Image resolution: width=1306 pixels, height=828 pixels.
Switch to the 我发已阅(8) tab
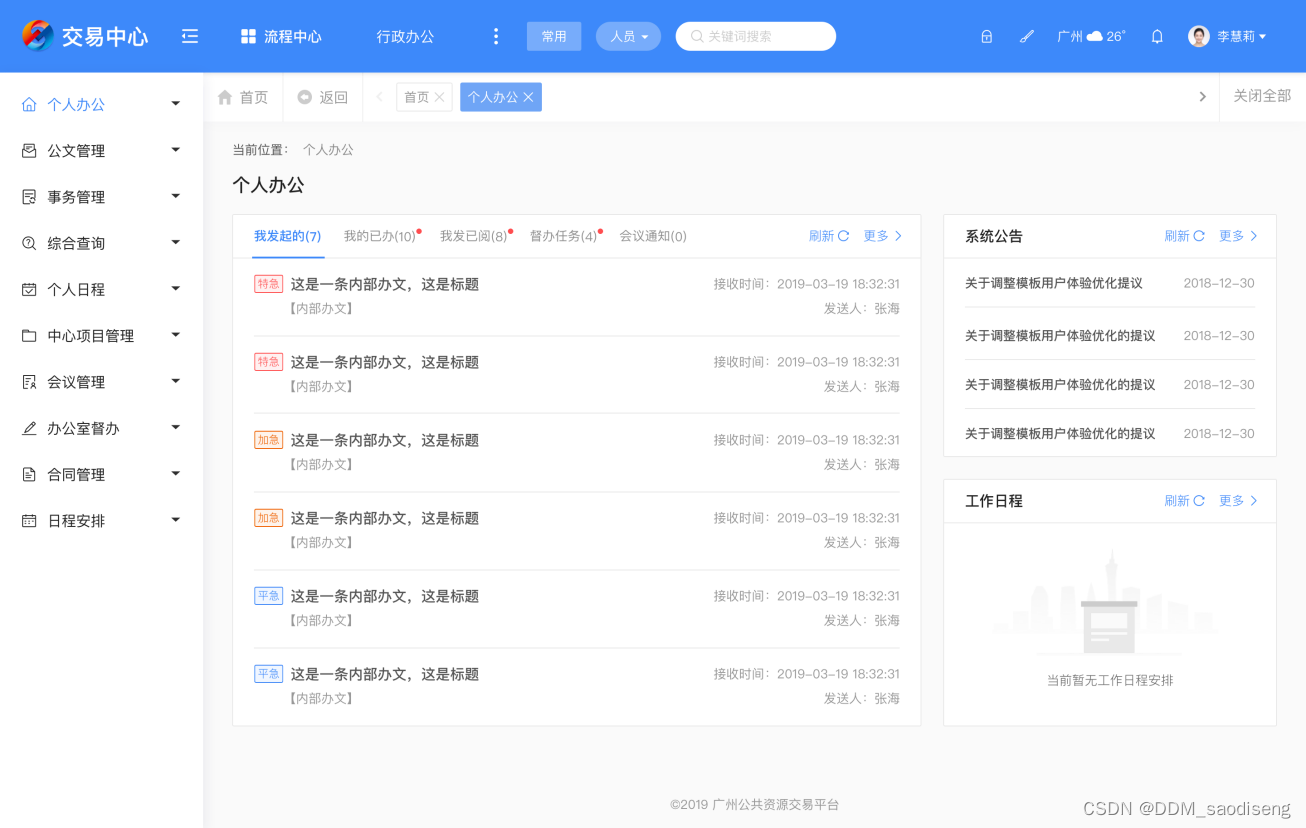point(474,236)
